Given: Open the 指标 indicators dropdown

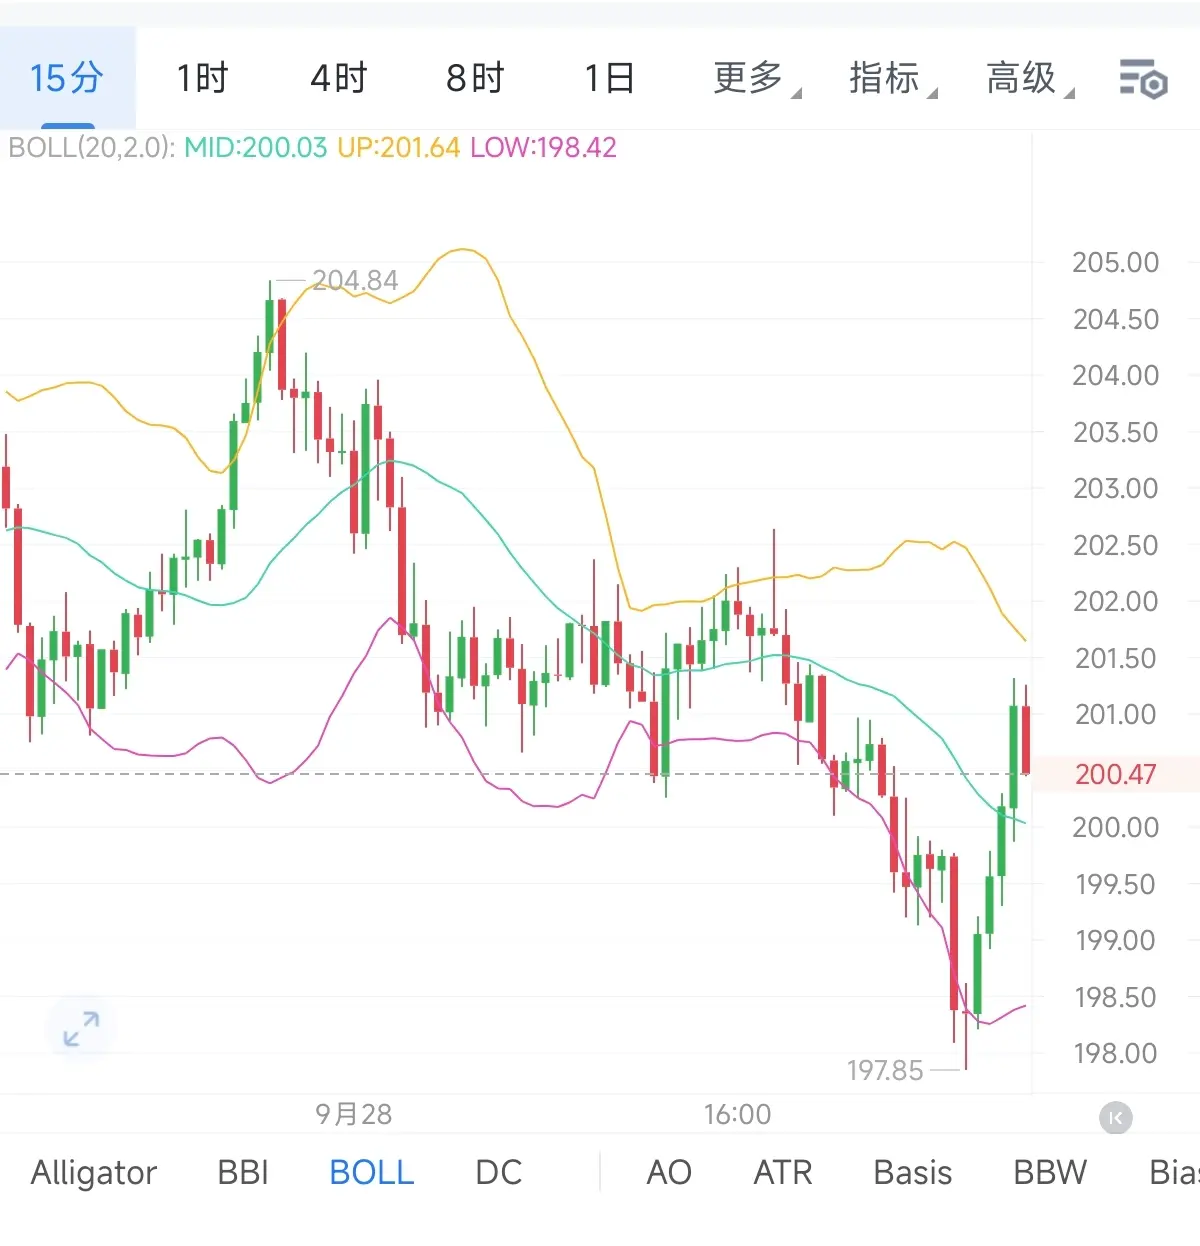Looking at the screenshot, I should pyautogui.click(x=893, y=78).
